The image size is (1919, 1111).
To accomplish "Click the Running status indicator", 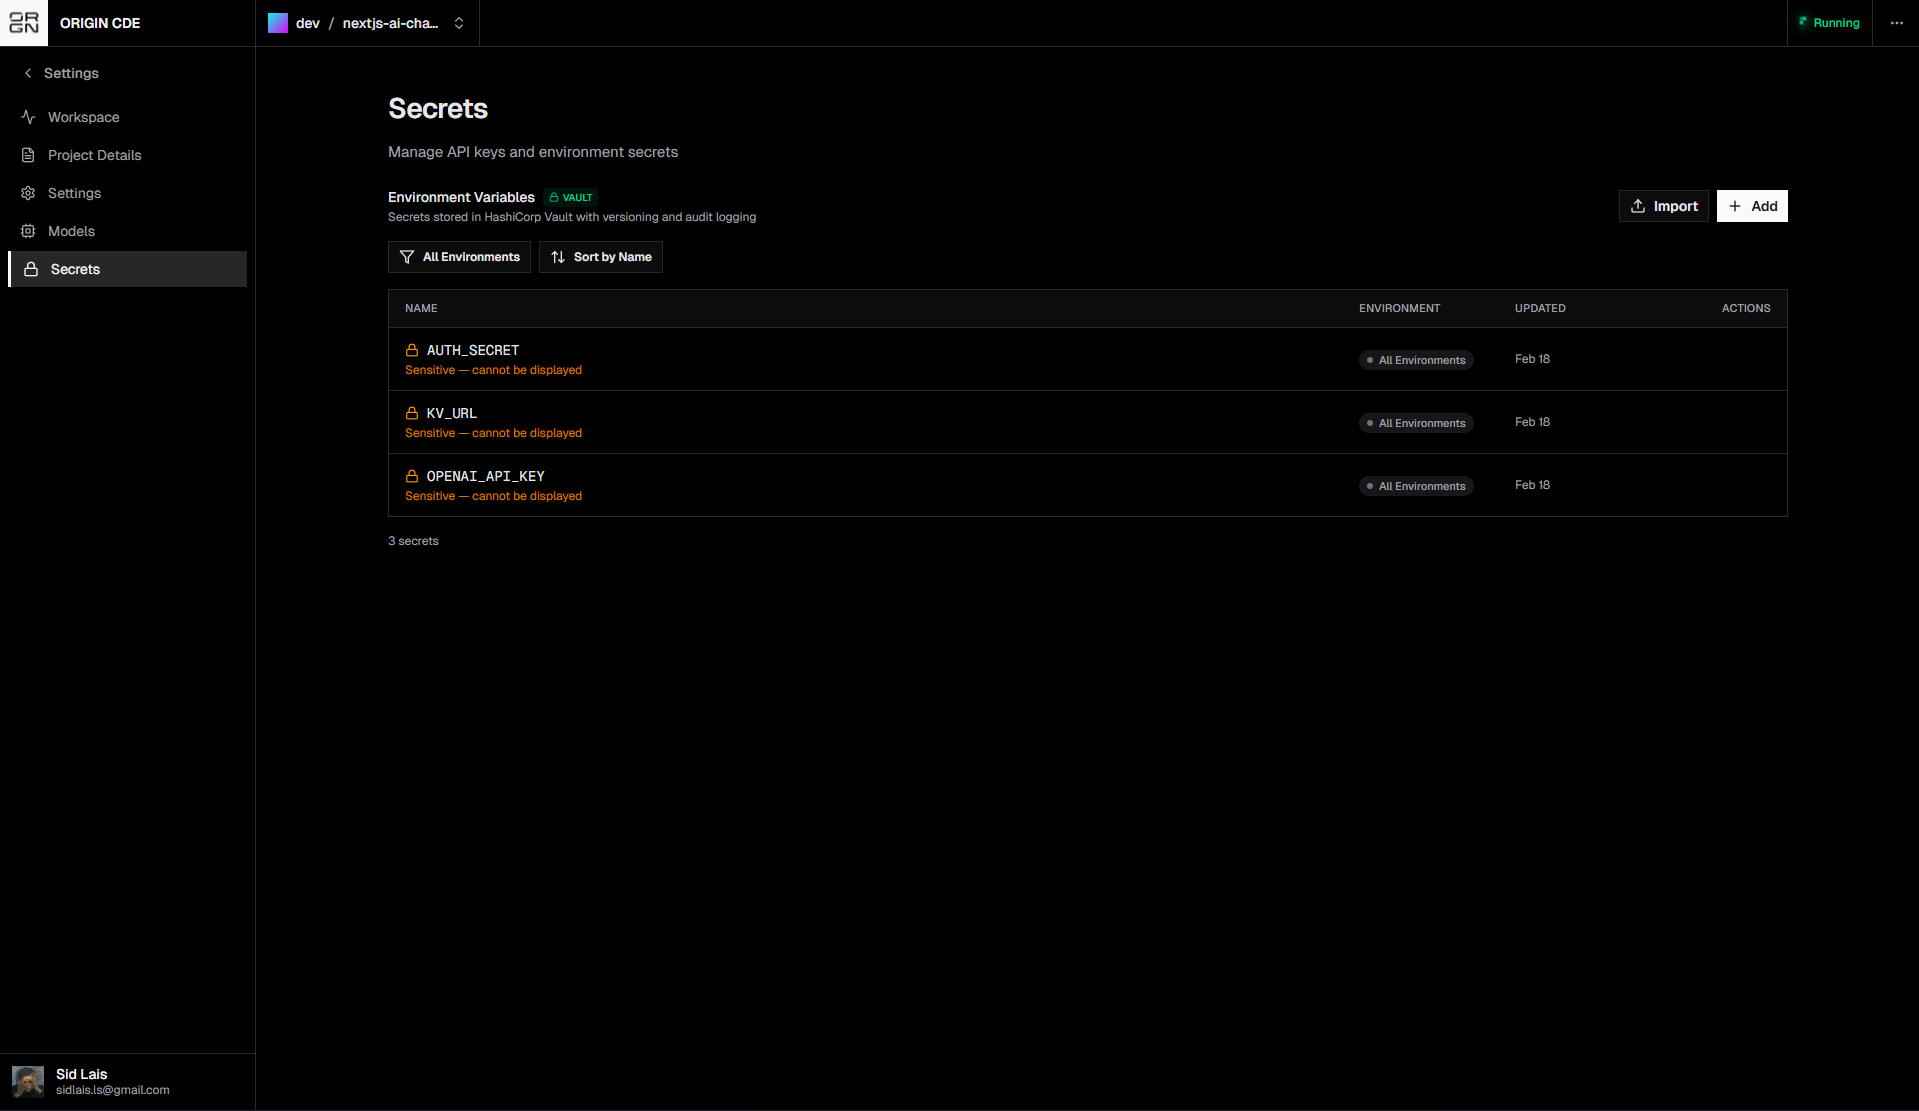I will [1829, 23].
